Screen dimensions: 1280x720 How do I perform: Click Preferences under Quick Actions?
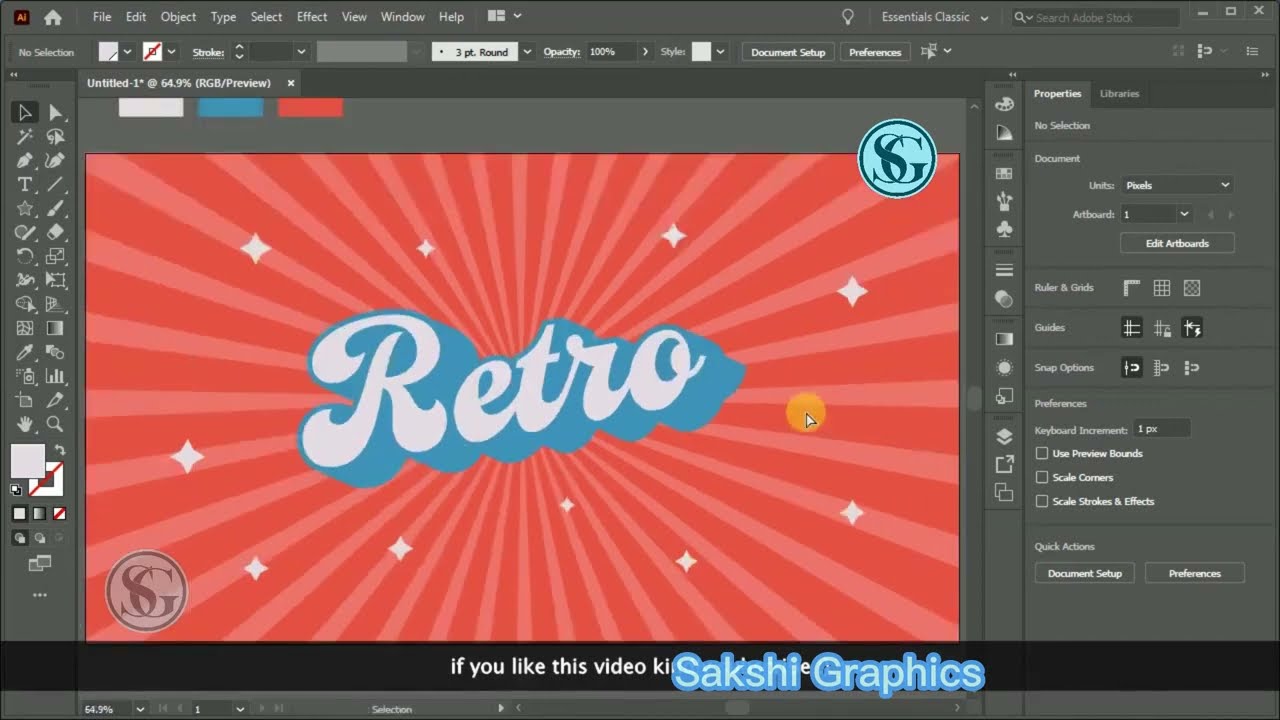click(x=1194, y=573)
